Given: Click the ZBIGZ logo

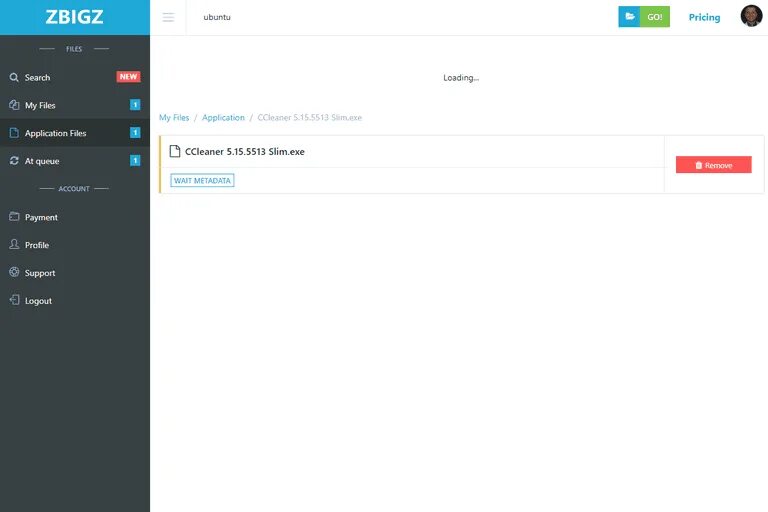Looking at the screenshot, I should coord(74,17).
